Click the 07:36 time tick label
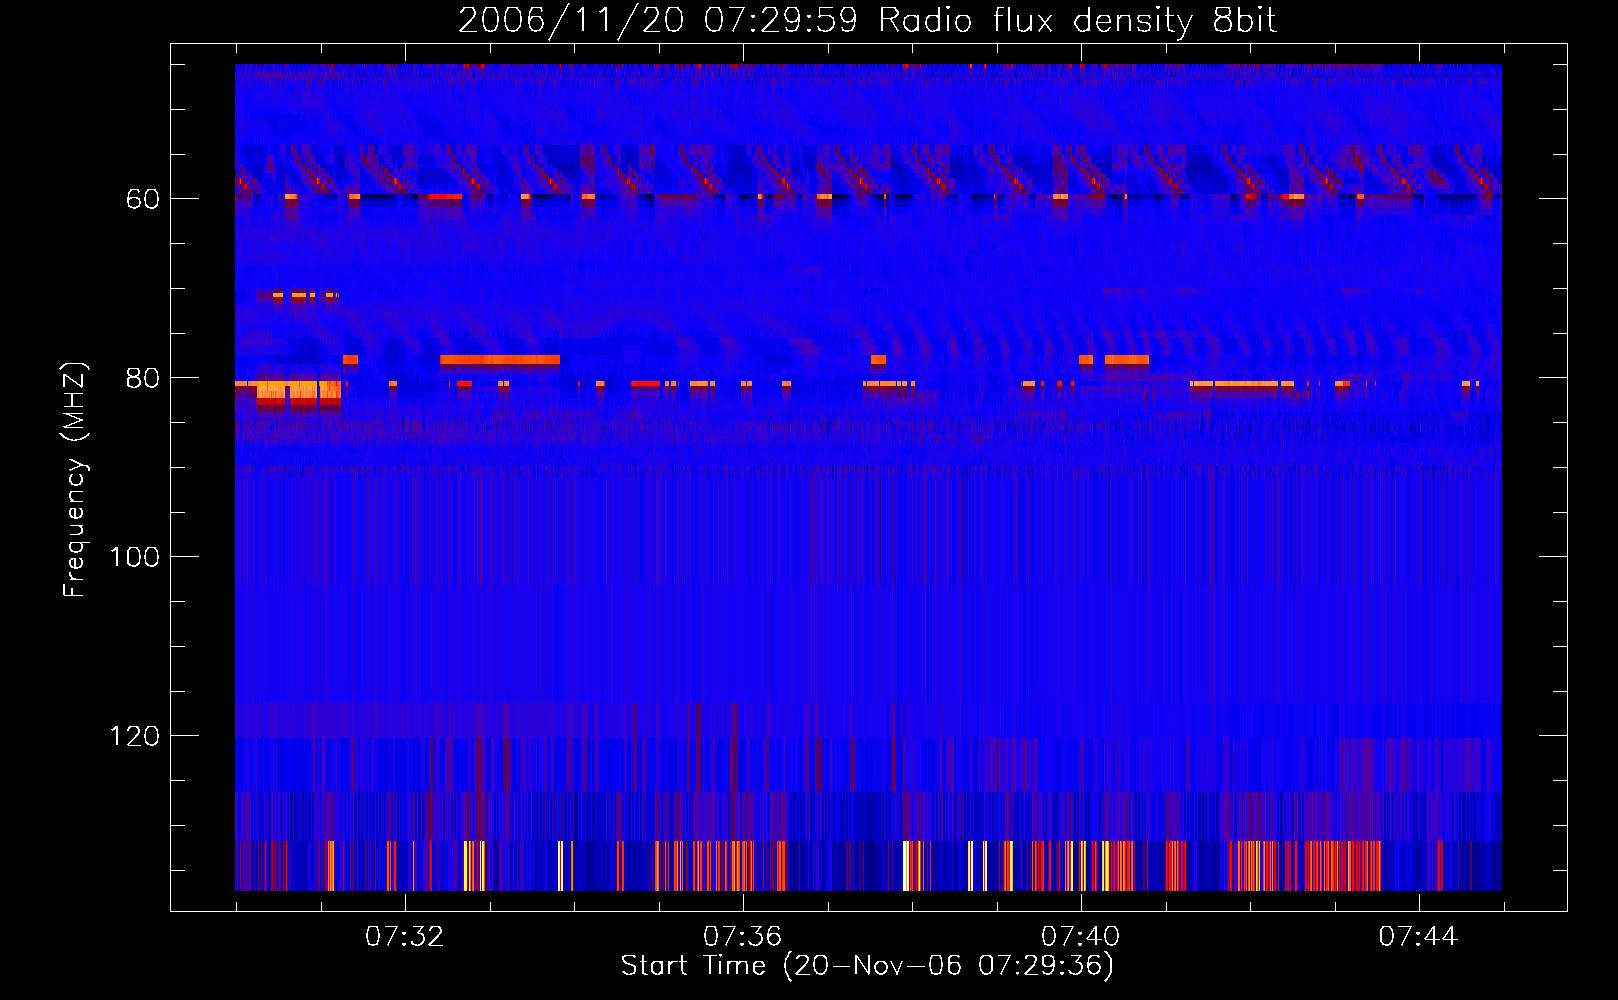 pos(743,937)
